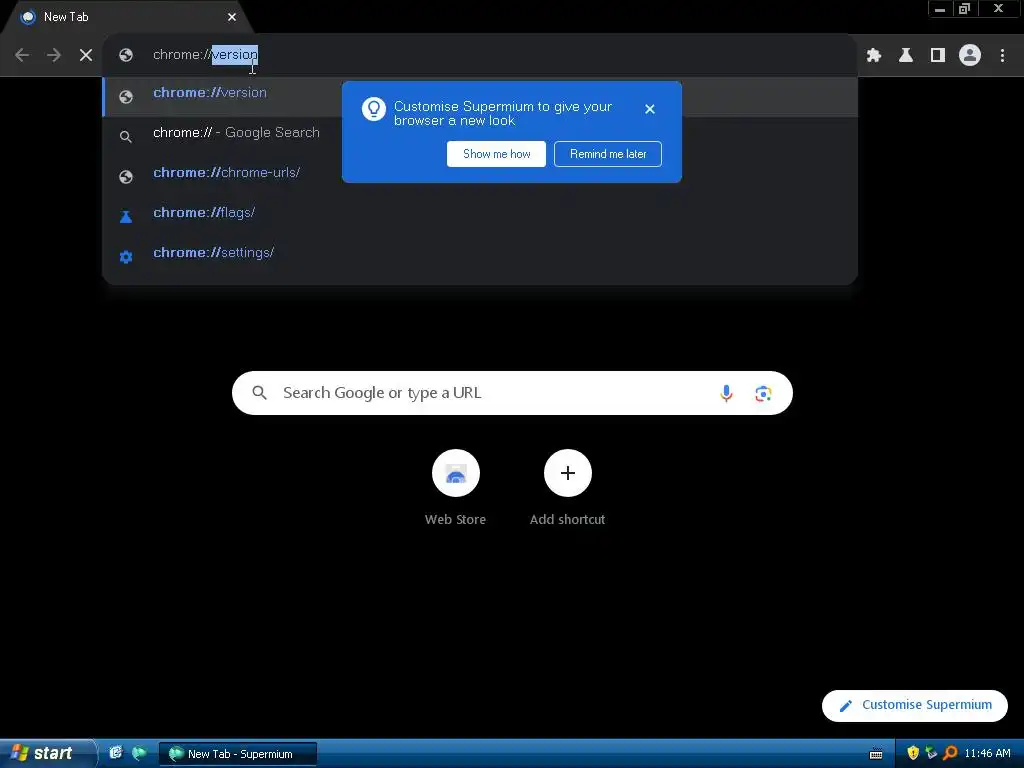
Task: Click the security shield tray icon
Action: 913,753
